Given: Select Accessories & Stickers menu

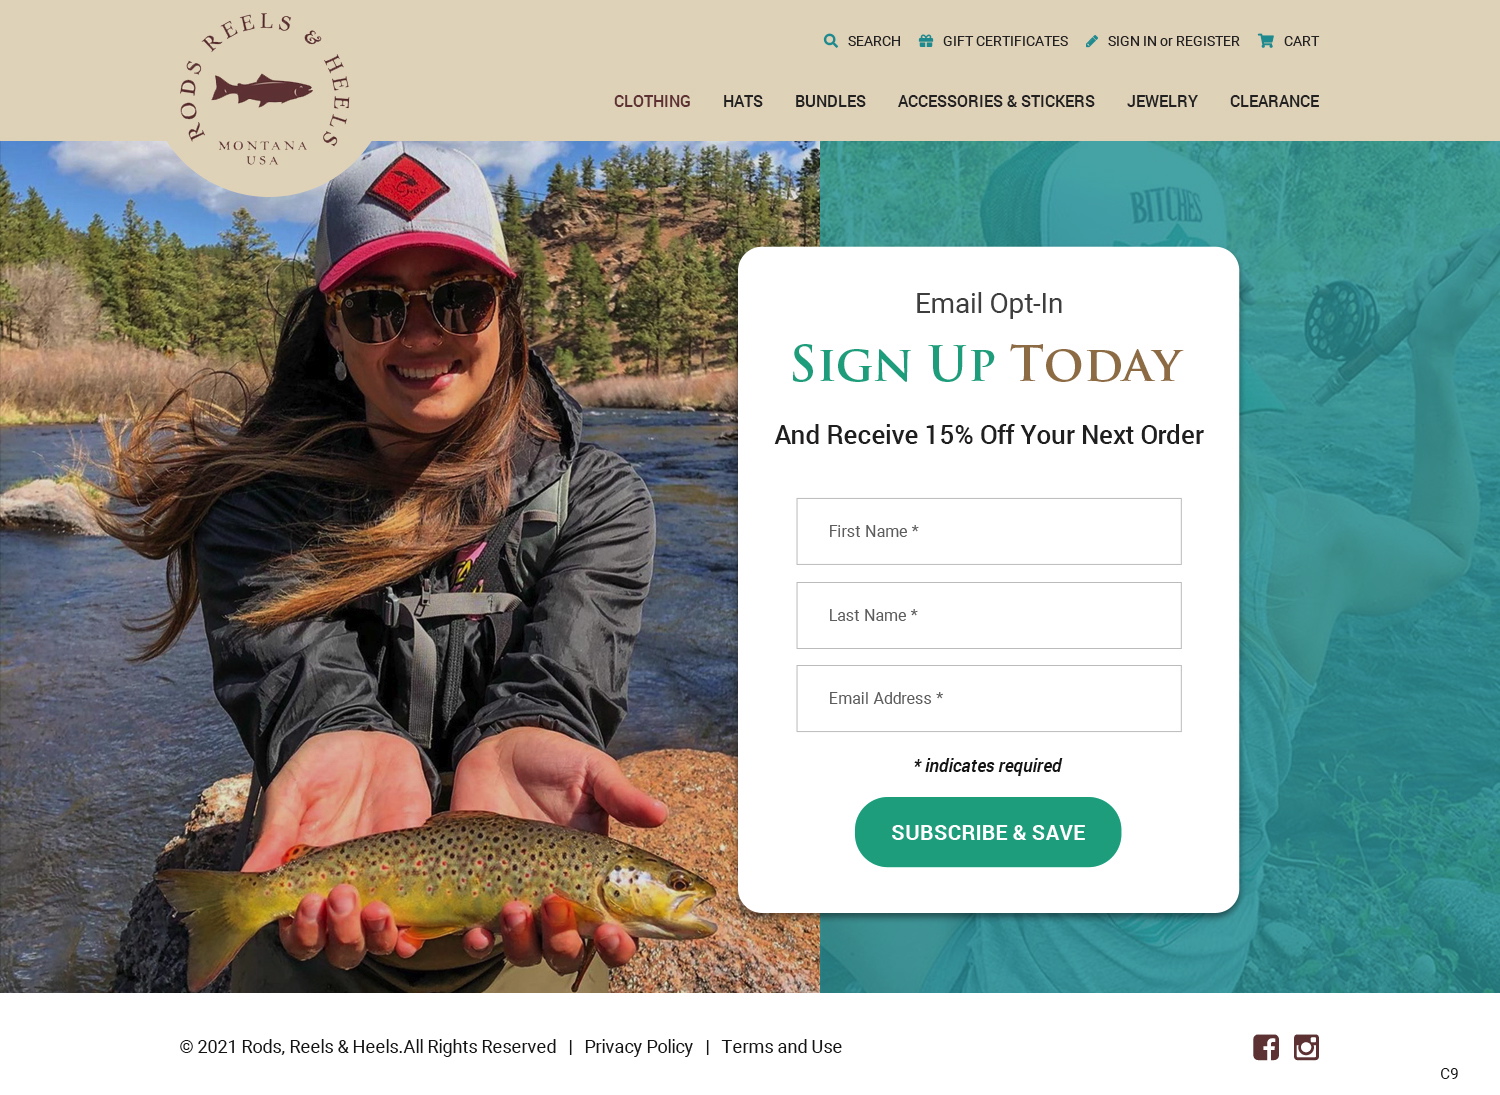Looking at the screenshot, I should pos(996,101).
